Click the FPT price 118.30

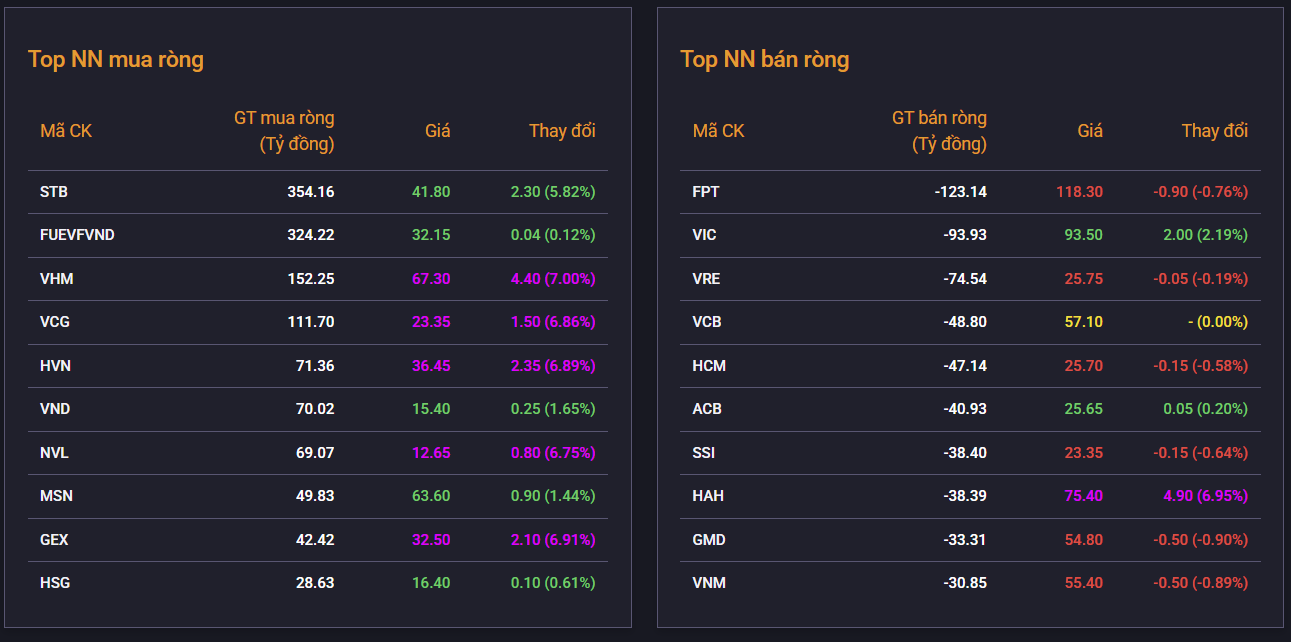coord(1079,192)
